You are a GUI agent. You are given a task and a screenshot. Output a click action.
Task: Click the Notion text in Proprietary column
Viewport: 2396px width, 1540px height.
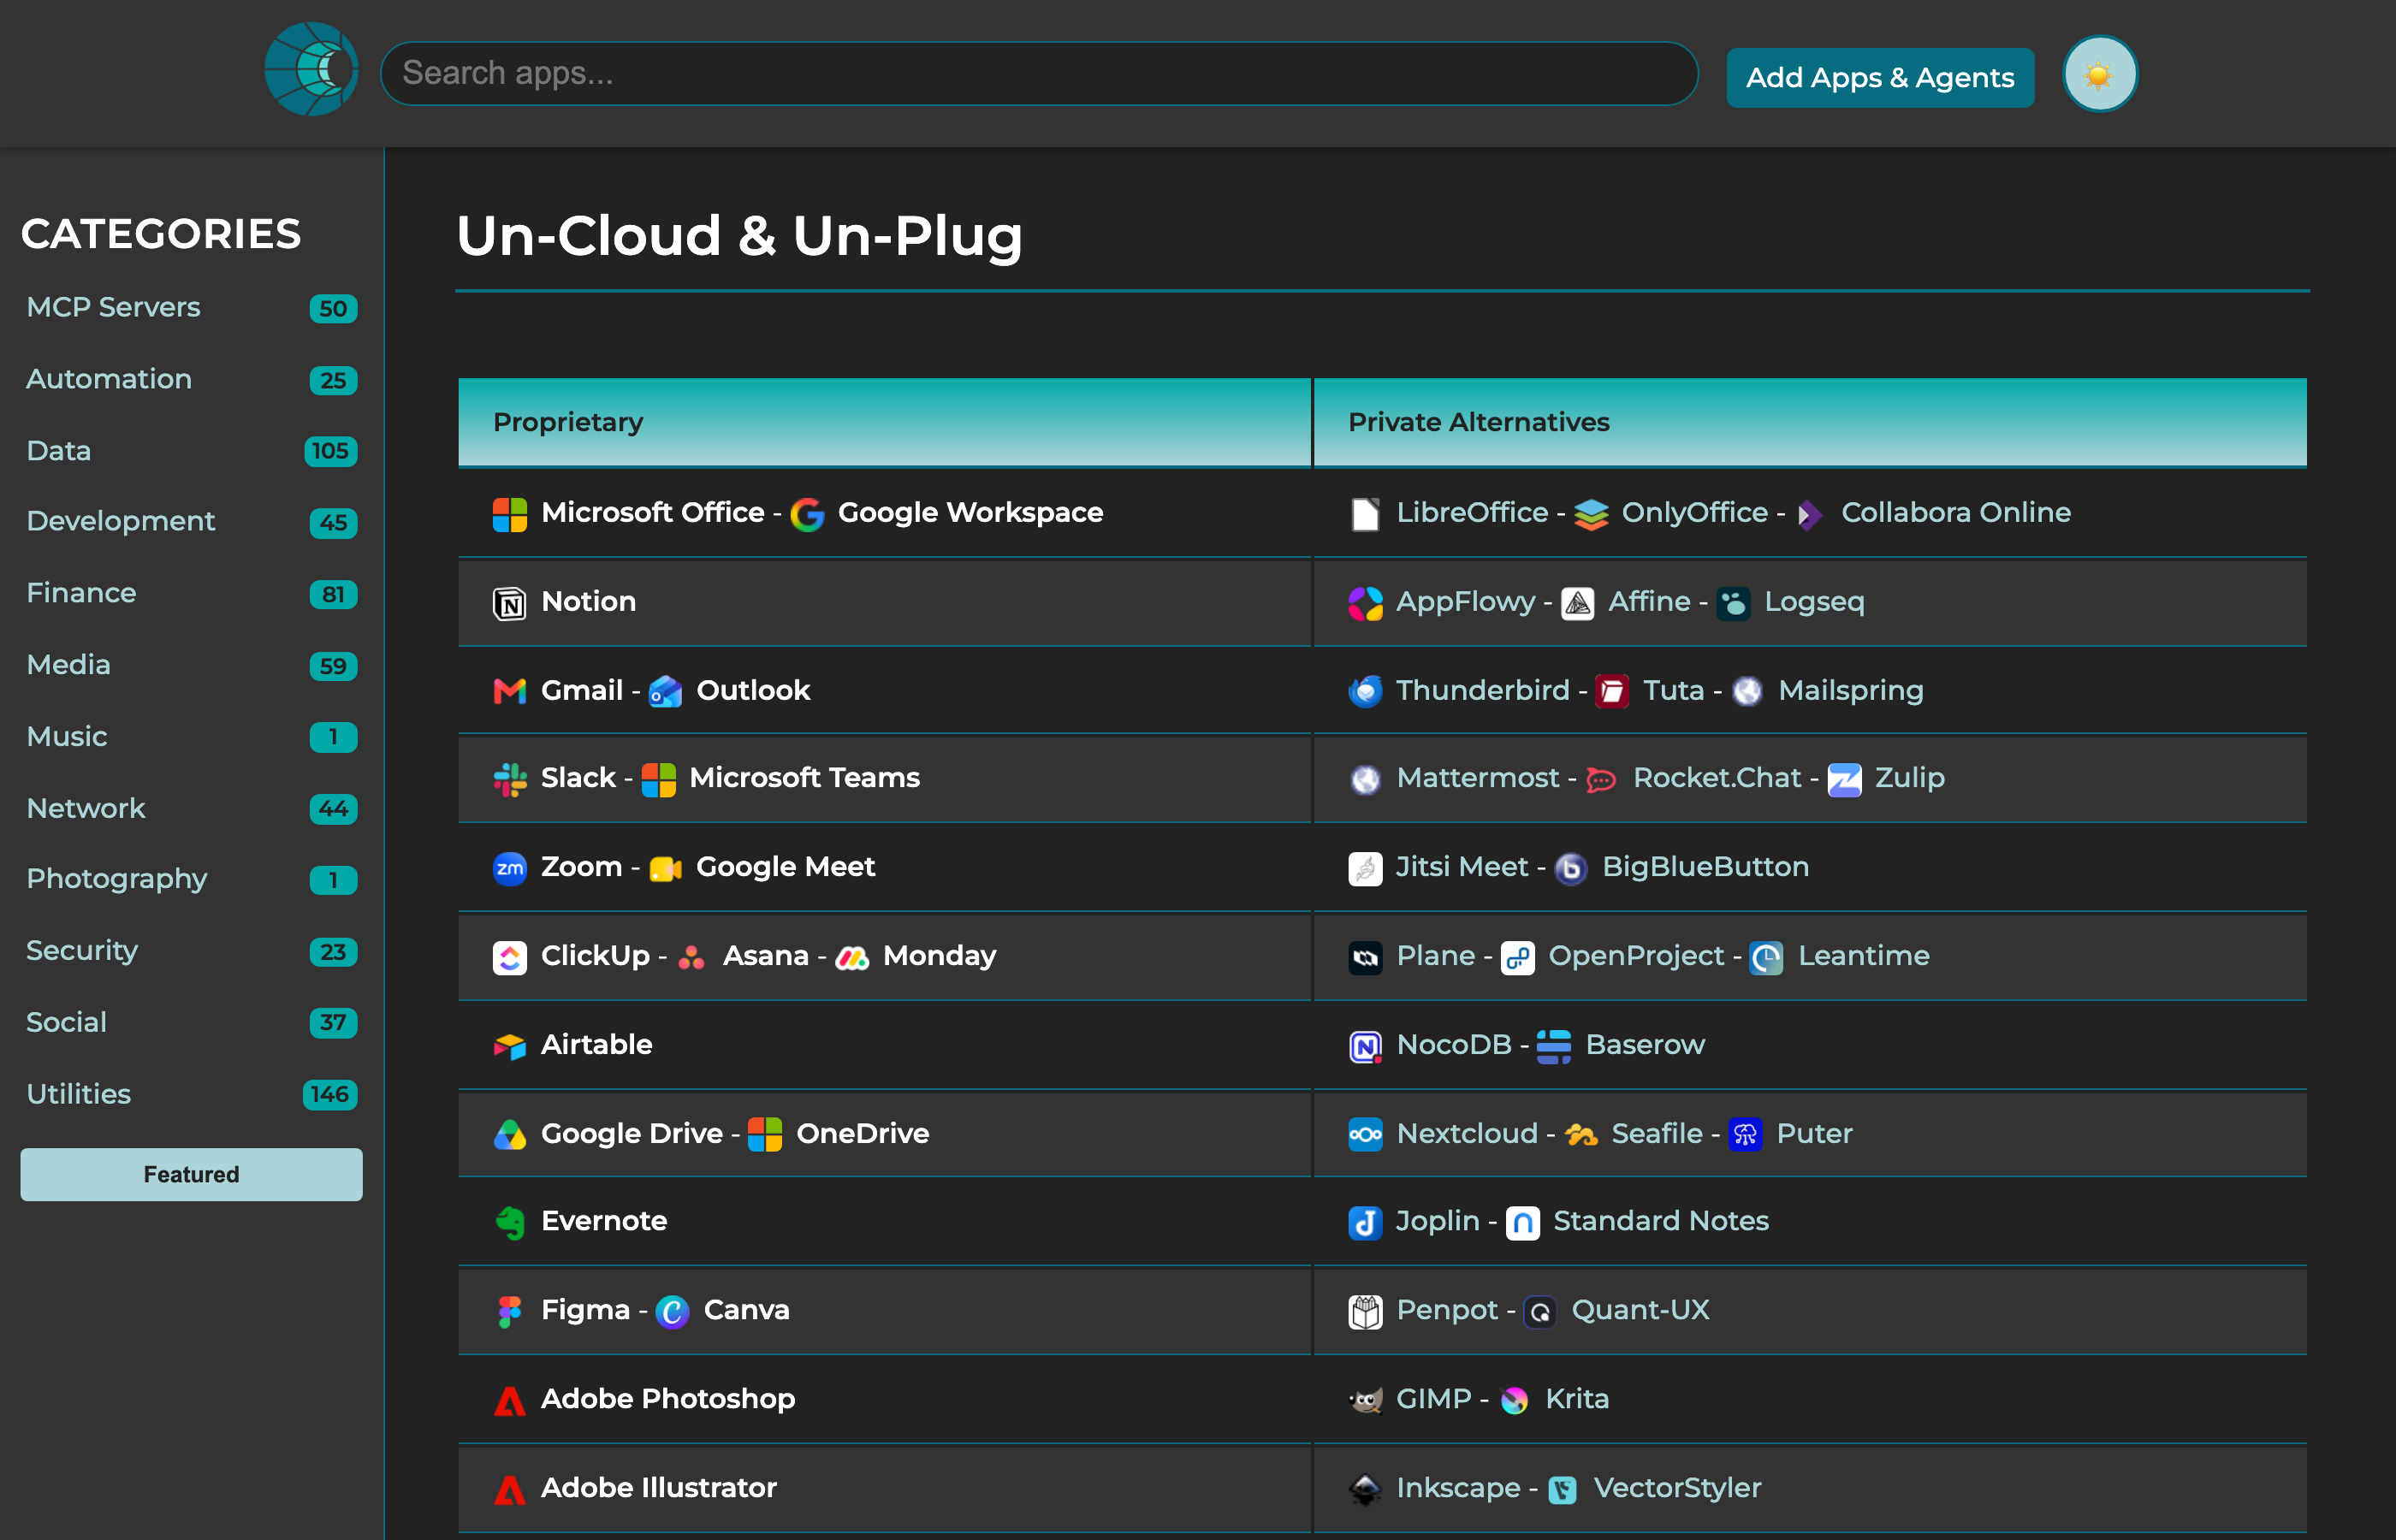click(x=588, y=601)
